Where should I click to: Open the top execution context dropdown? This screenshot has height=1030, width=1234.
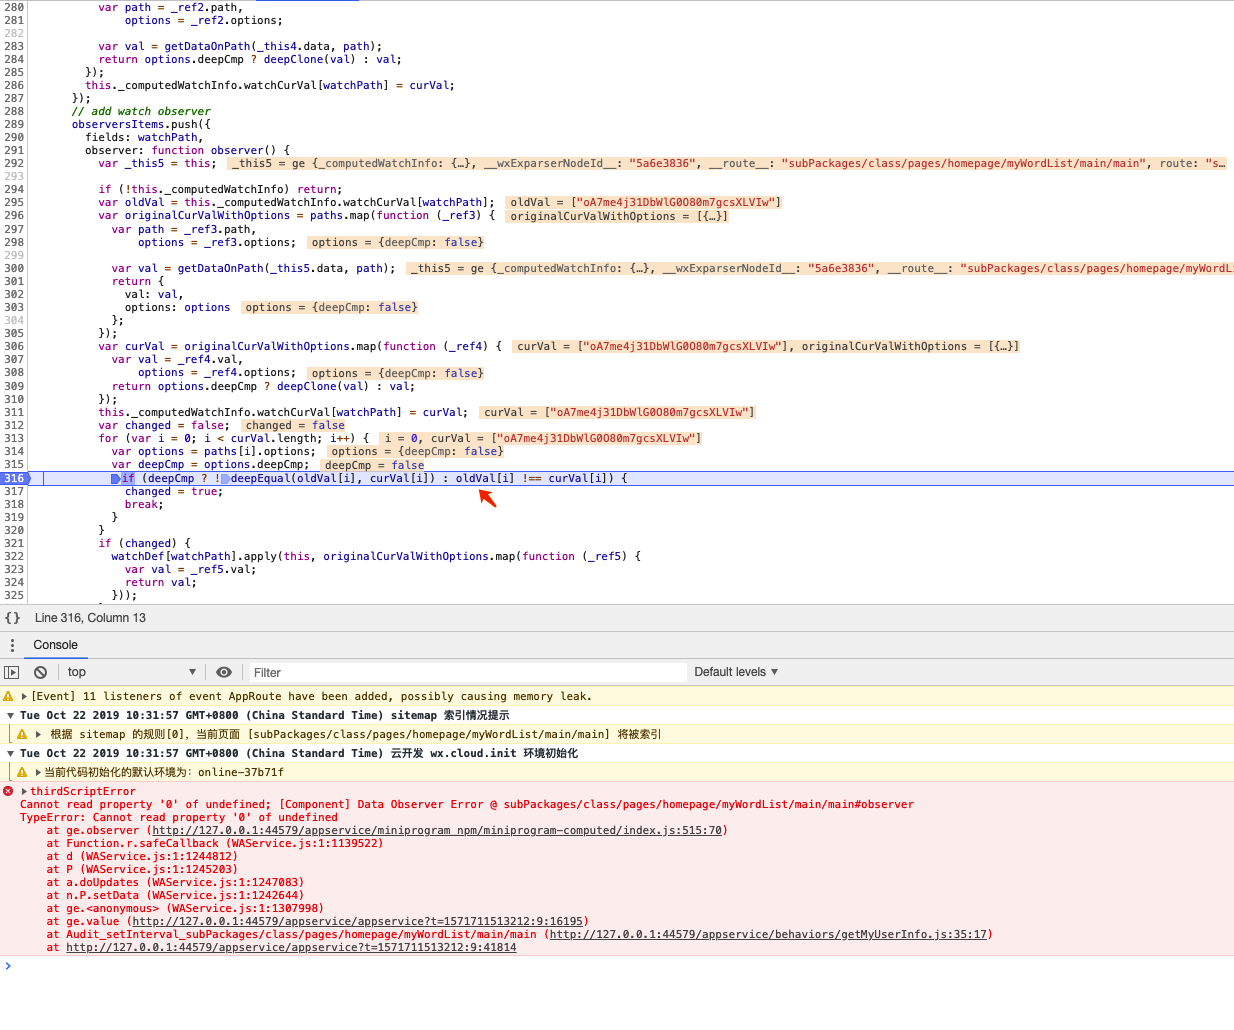(x=130, y=671)
